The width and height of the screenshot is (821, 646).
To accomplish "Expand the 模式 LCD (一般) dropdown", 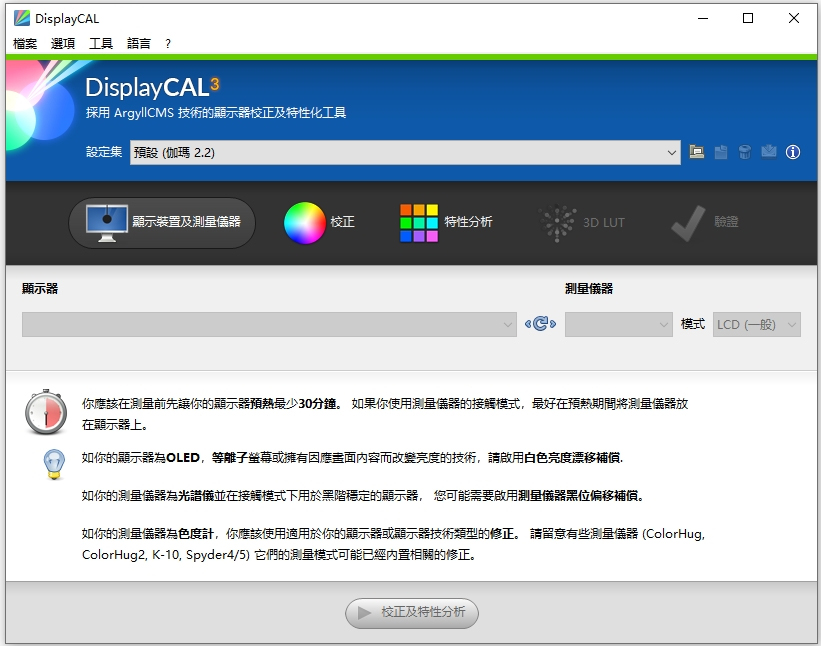I will (x=757, y=325).
